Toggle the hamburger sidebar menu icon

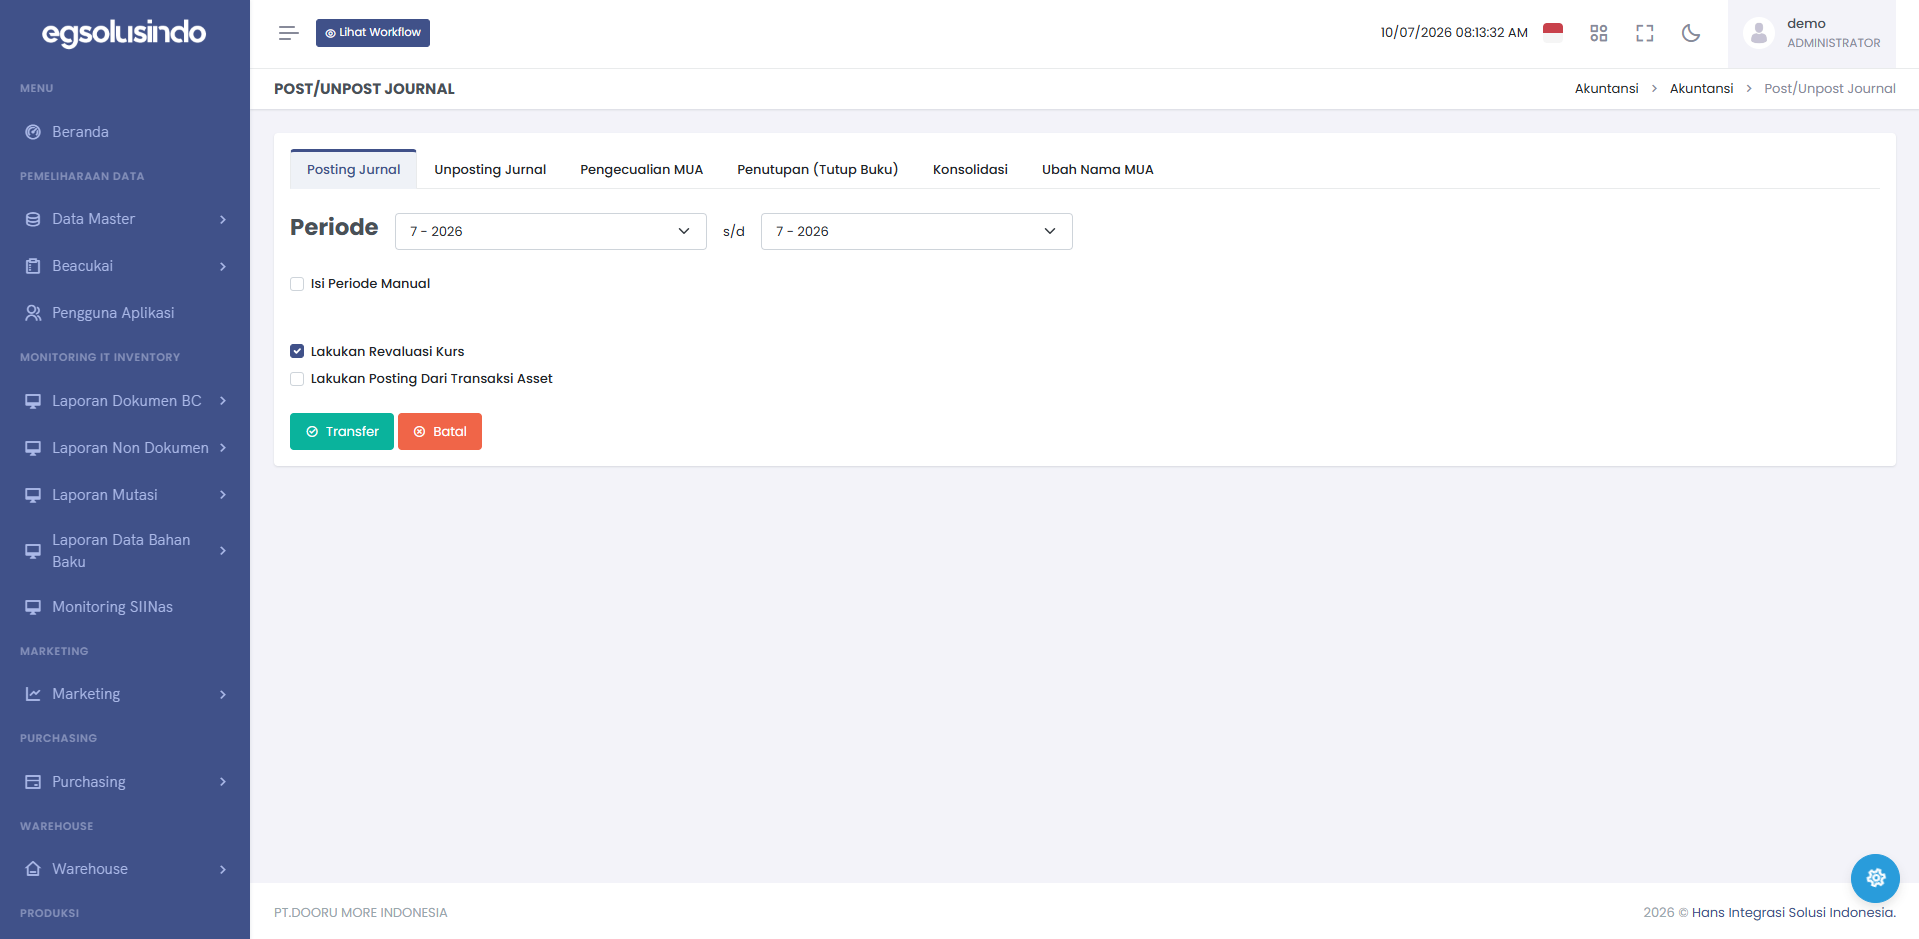[288, 33]
